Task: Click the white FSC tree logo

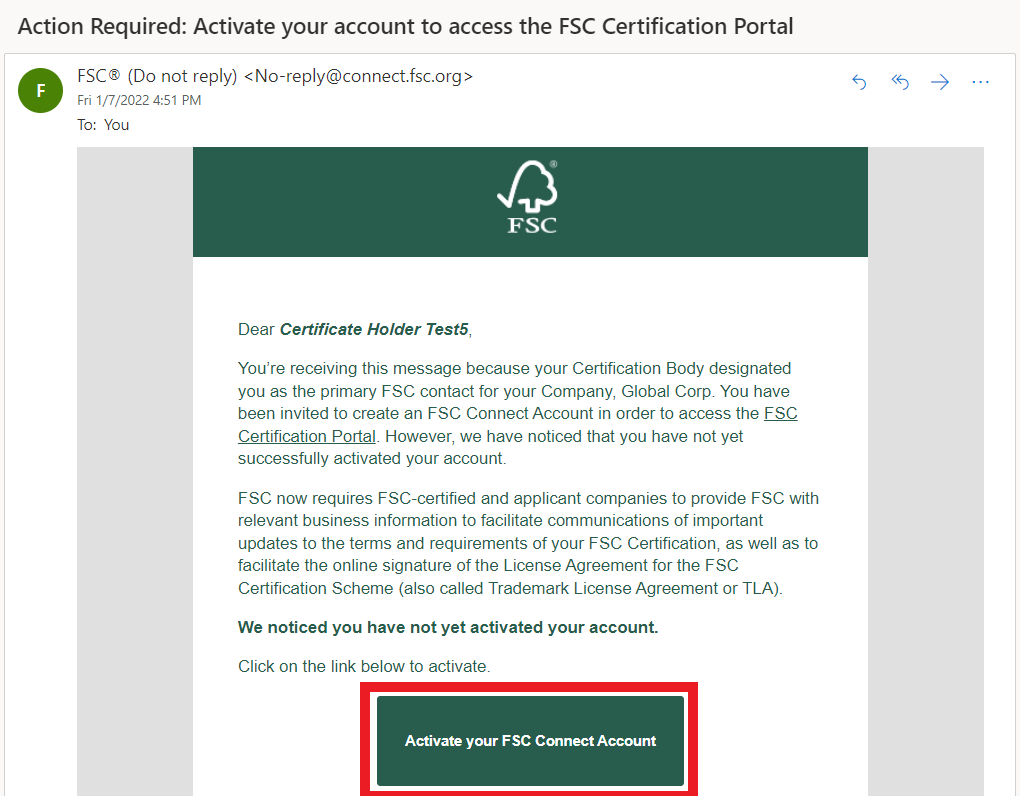Action: [531, 197]
